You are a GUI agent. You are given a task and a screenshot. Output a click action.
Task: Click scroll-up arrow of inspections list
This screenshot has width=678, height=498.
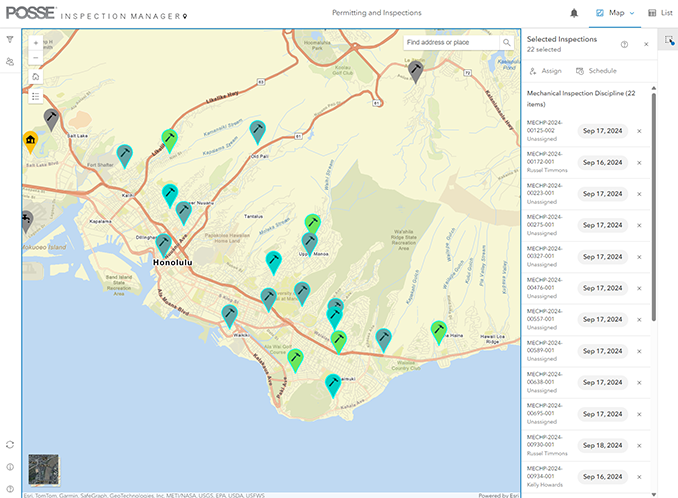click(654, 88)
